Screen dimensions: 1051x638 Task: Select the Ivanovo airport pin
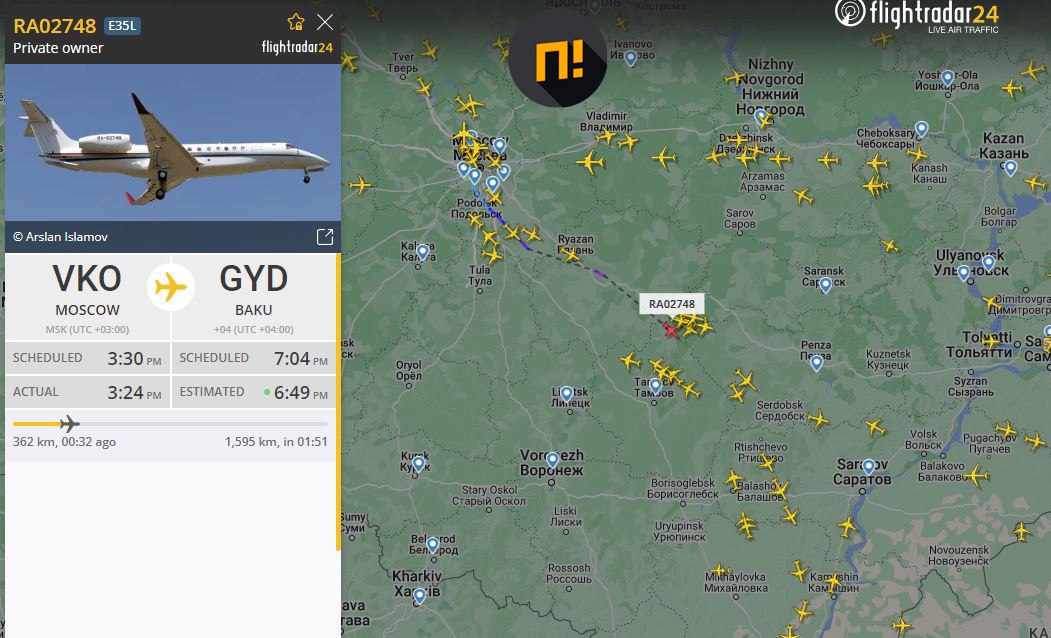tap(631, 58)
